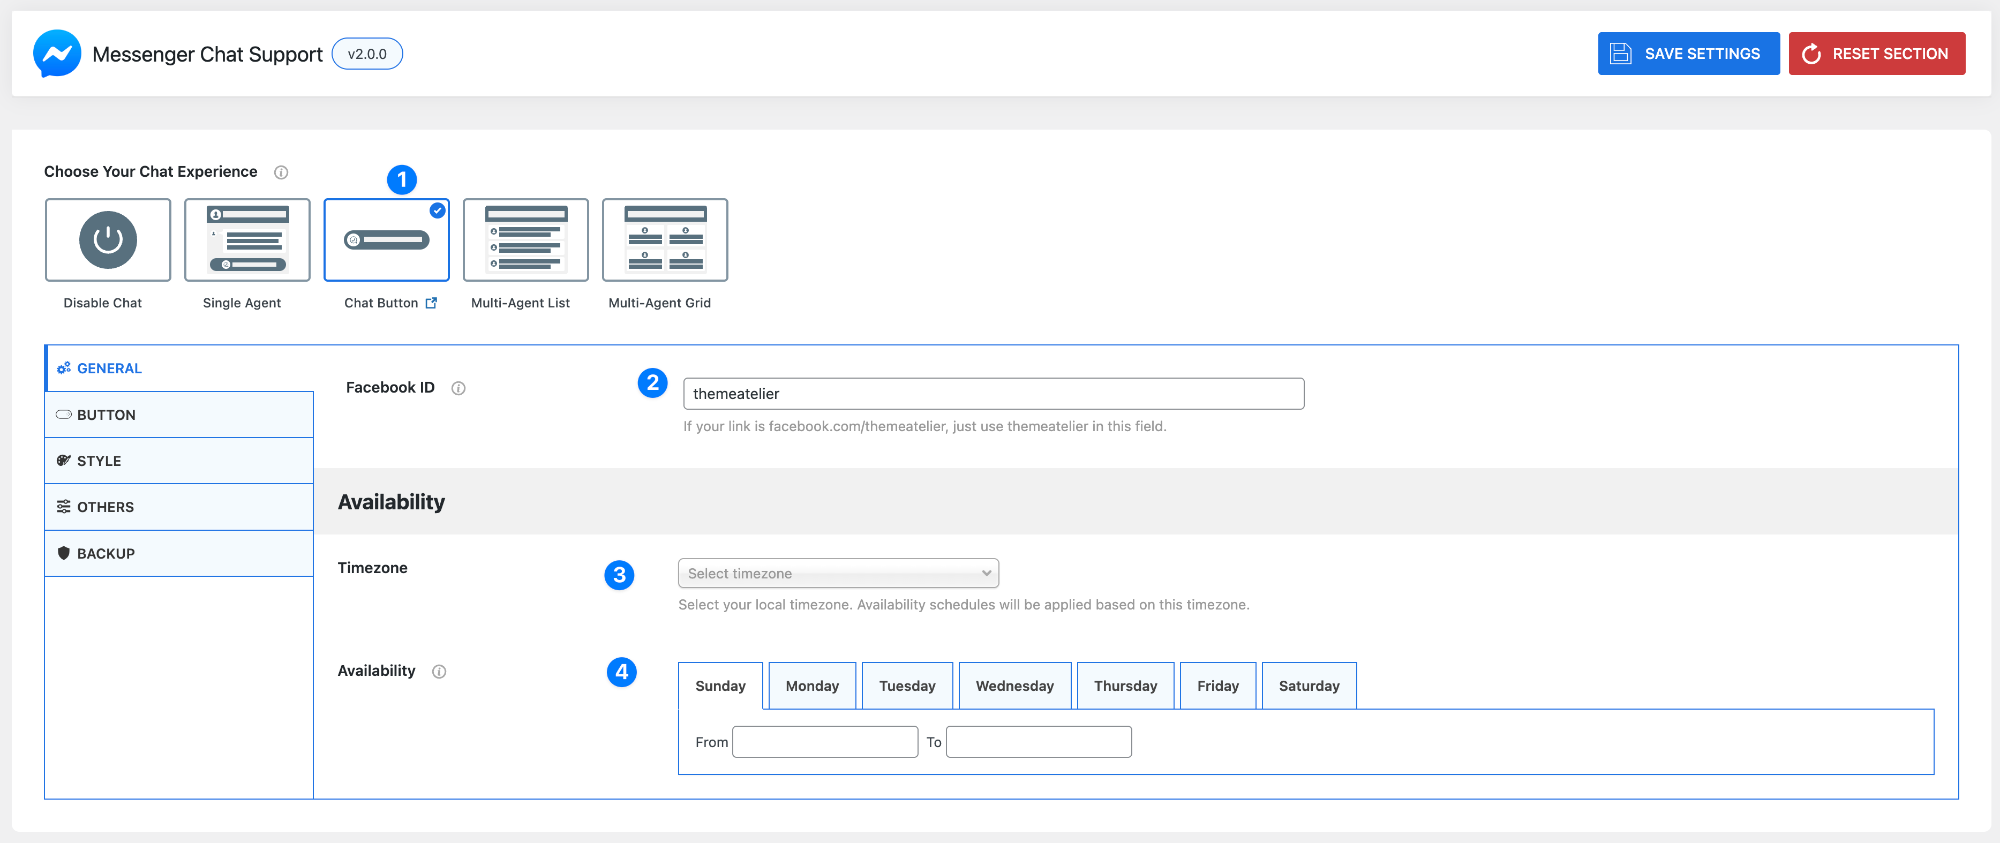Choose the Single Agent layout icon
The height and width of the screenshot is (843, 2000).
point(247,240)
